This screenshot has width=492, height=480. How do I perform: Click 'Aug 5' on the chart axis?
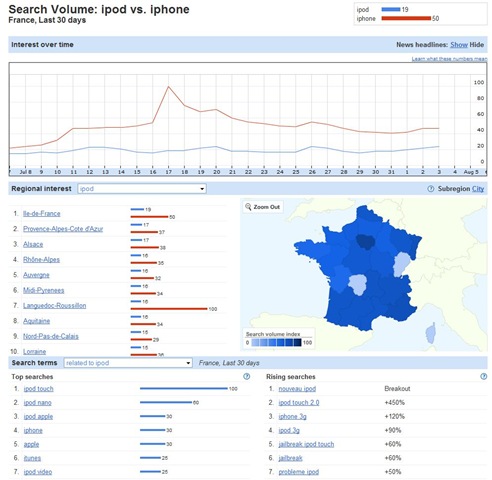pos(471,172)
